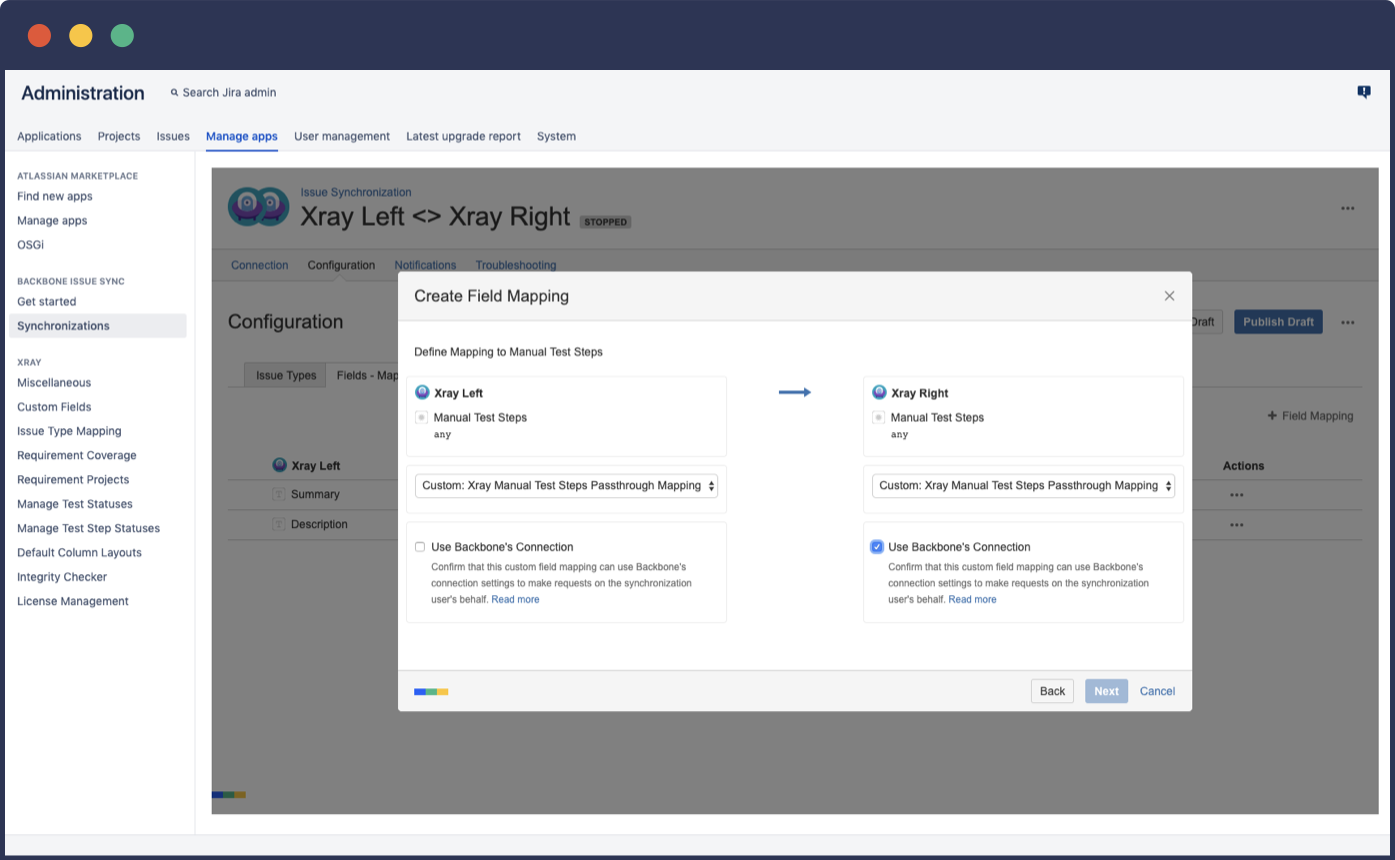Click the Summary field row text
1395x860 pixels.
(x=315, y=494)
